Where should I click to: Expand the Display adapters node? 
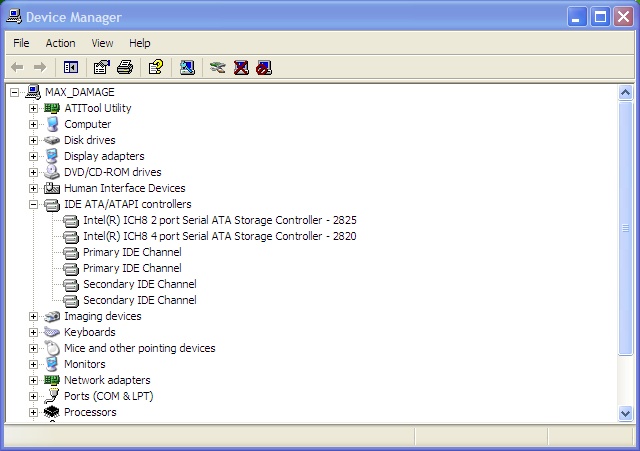[x=33, y=156]
